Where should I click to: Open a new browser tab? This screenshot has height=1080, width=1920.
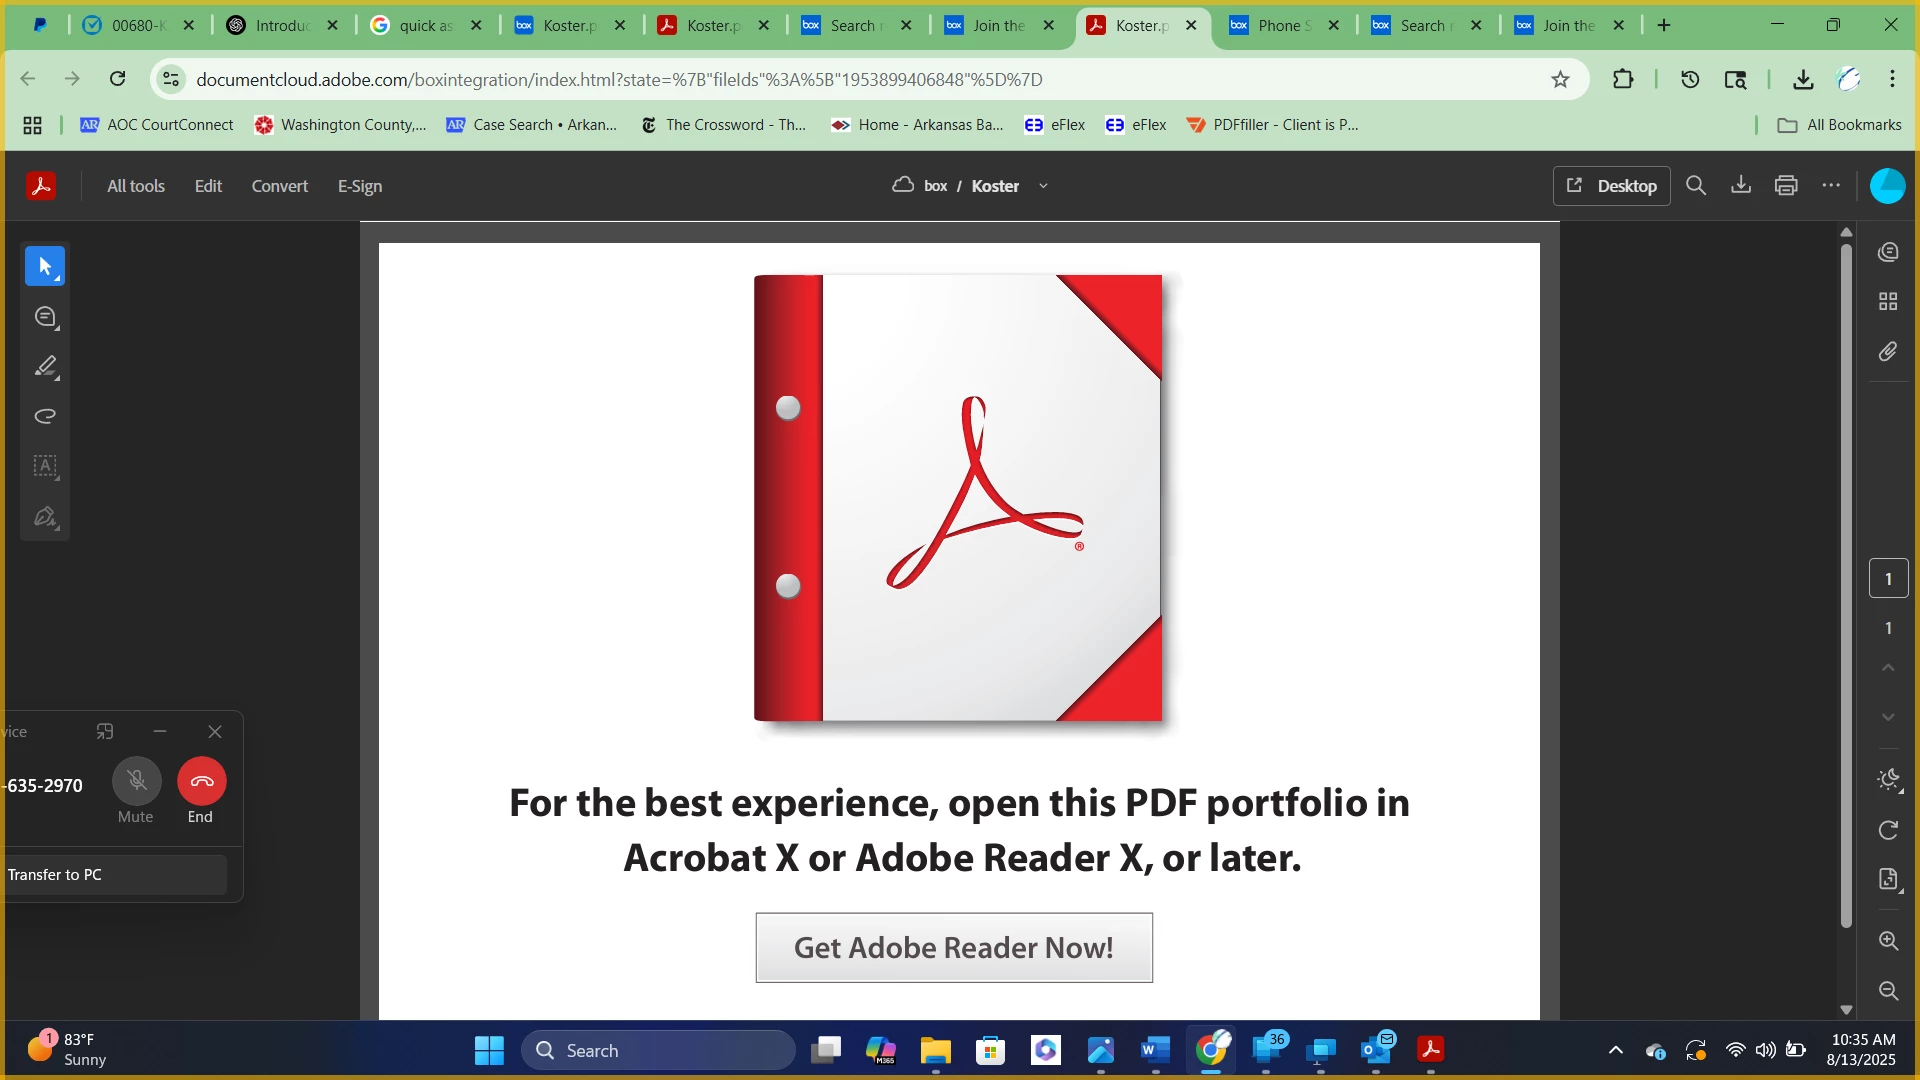coord(1664,26)
